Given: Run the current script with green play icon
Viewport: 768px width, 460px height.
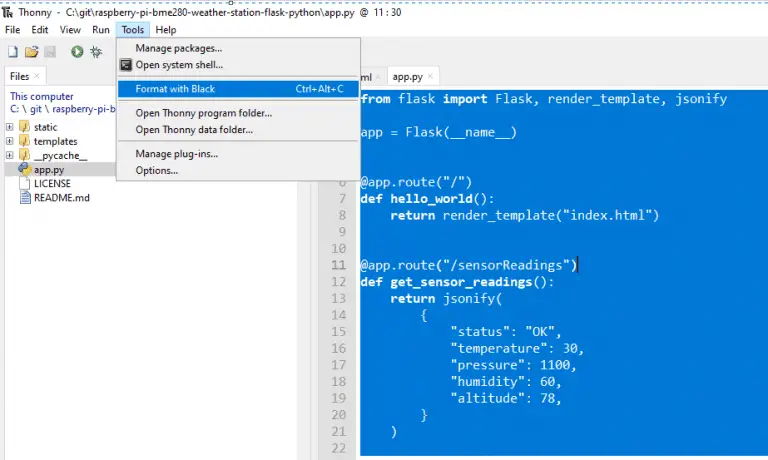Looking at the screenshot, I should (x=77, y=51).
